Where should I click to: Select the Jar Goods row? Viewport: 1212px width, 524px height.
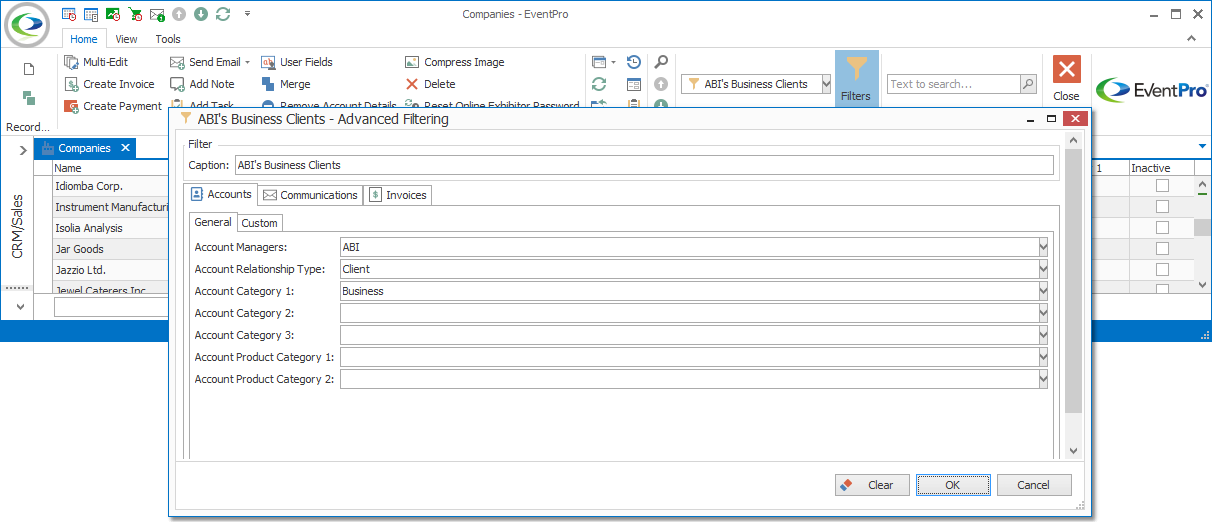110,249
